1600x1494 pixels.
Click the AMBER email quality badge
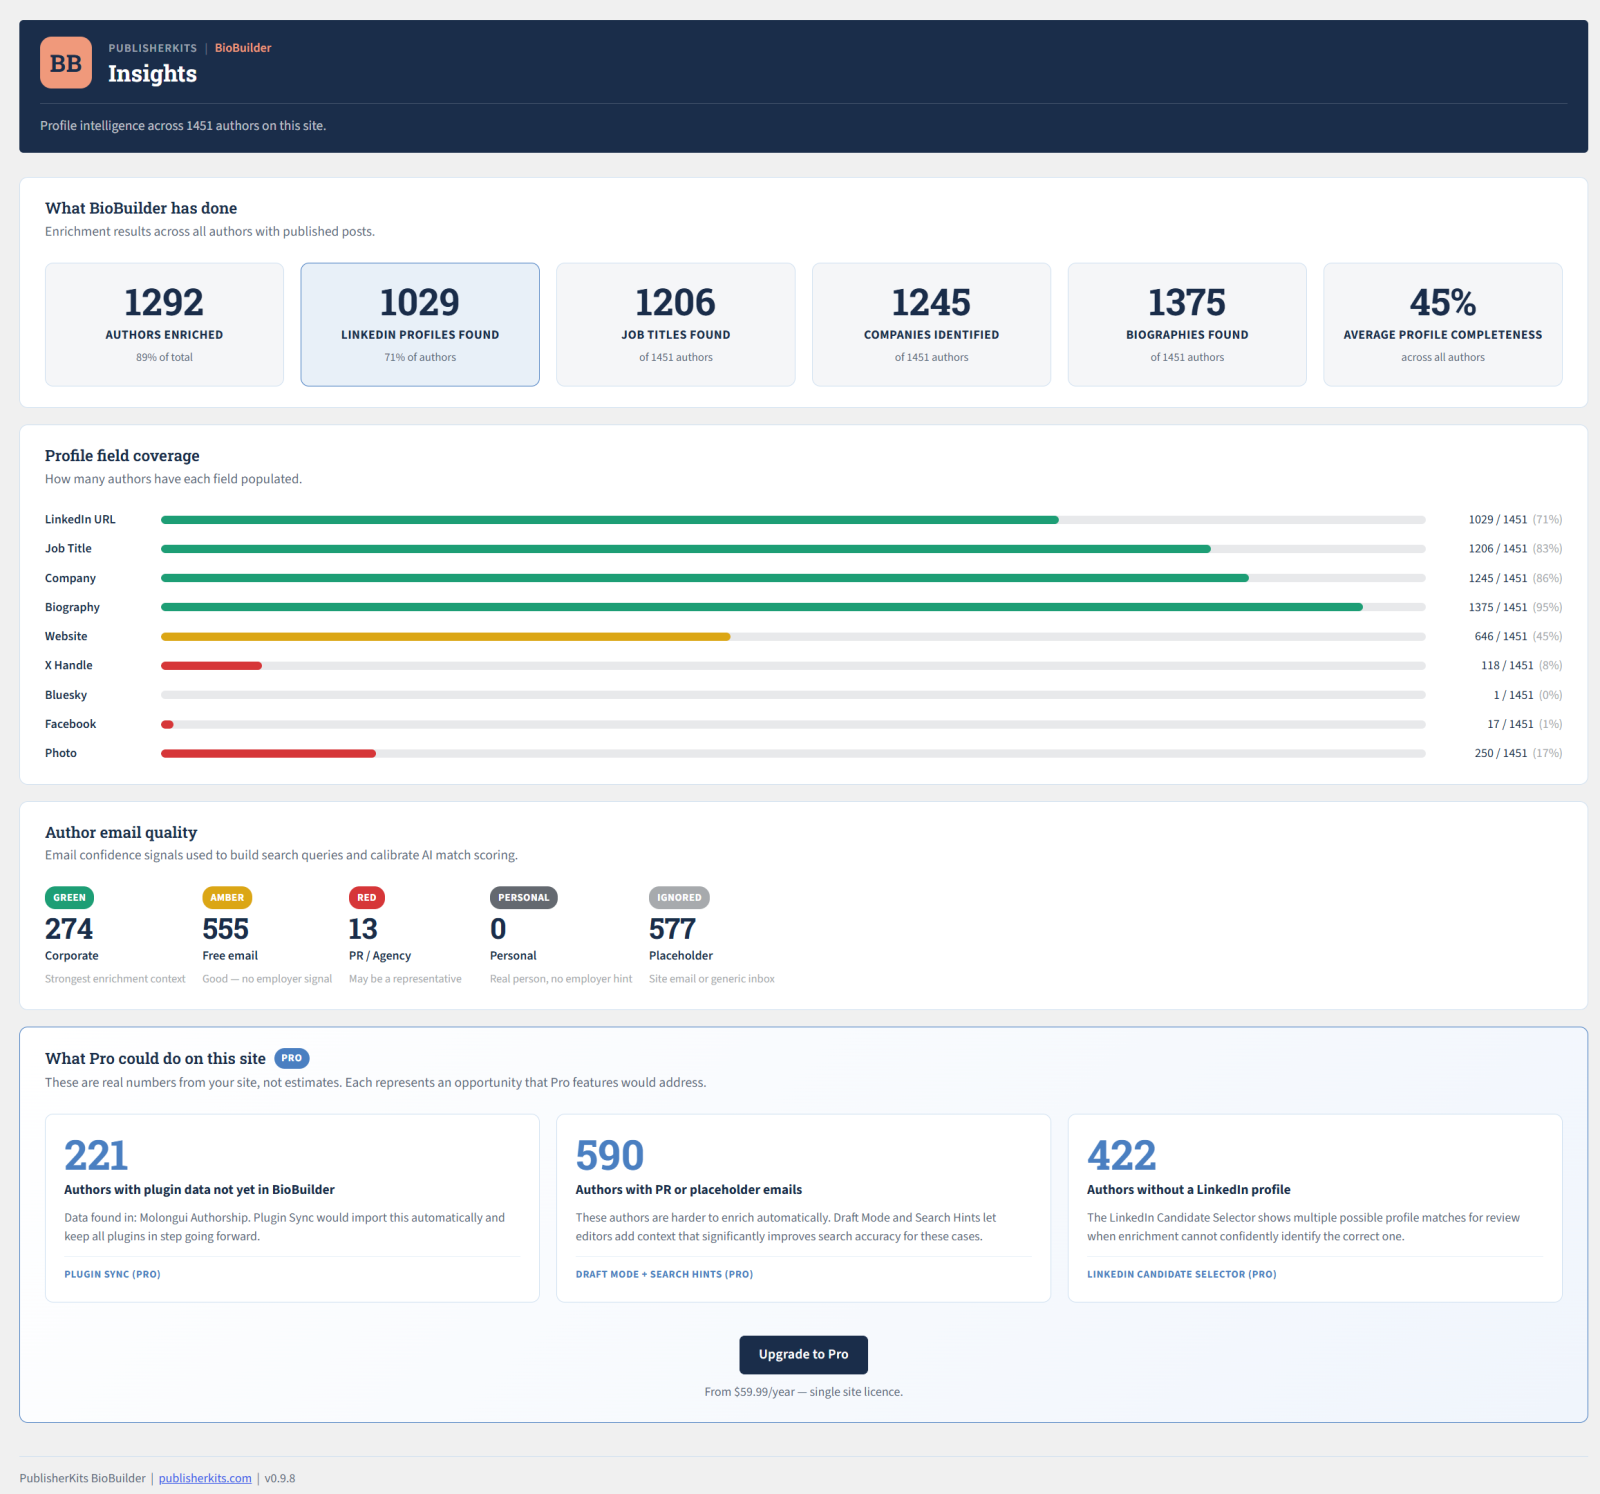227,897
